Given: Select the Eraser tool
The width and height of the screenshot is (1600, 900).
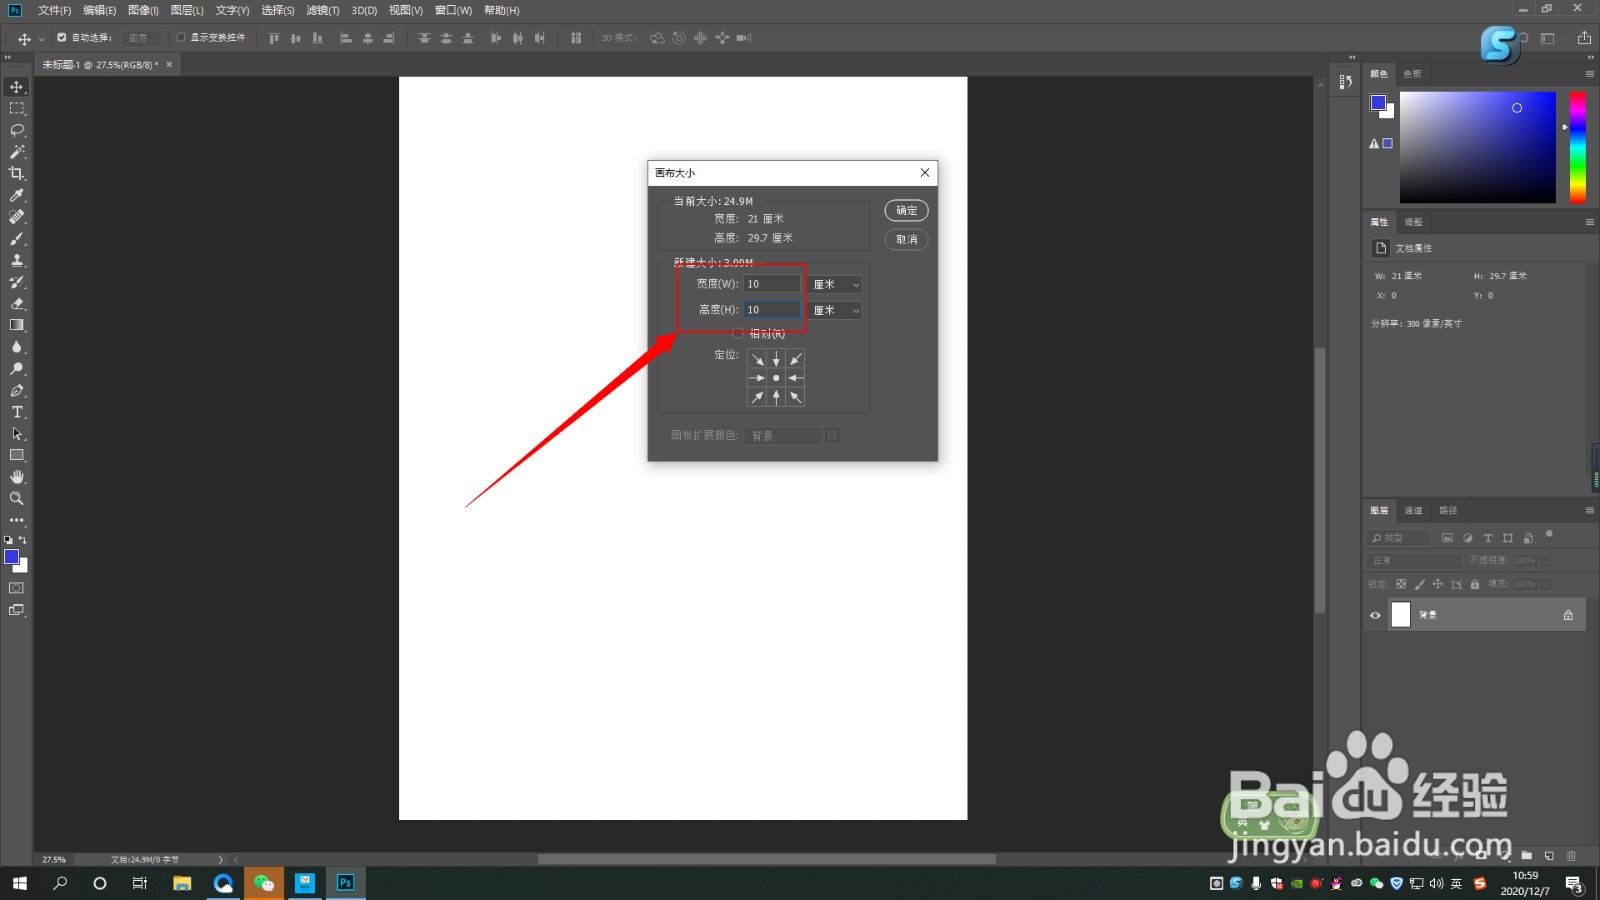Looking at the screenshot, I should coord(17,303).
